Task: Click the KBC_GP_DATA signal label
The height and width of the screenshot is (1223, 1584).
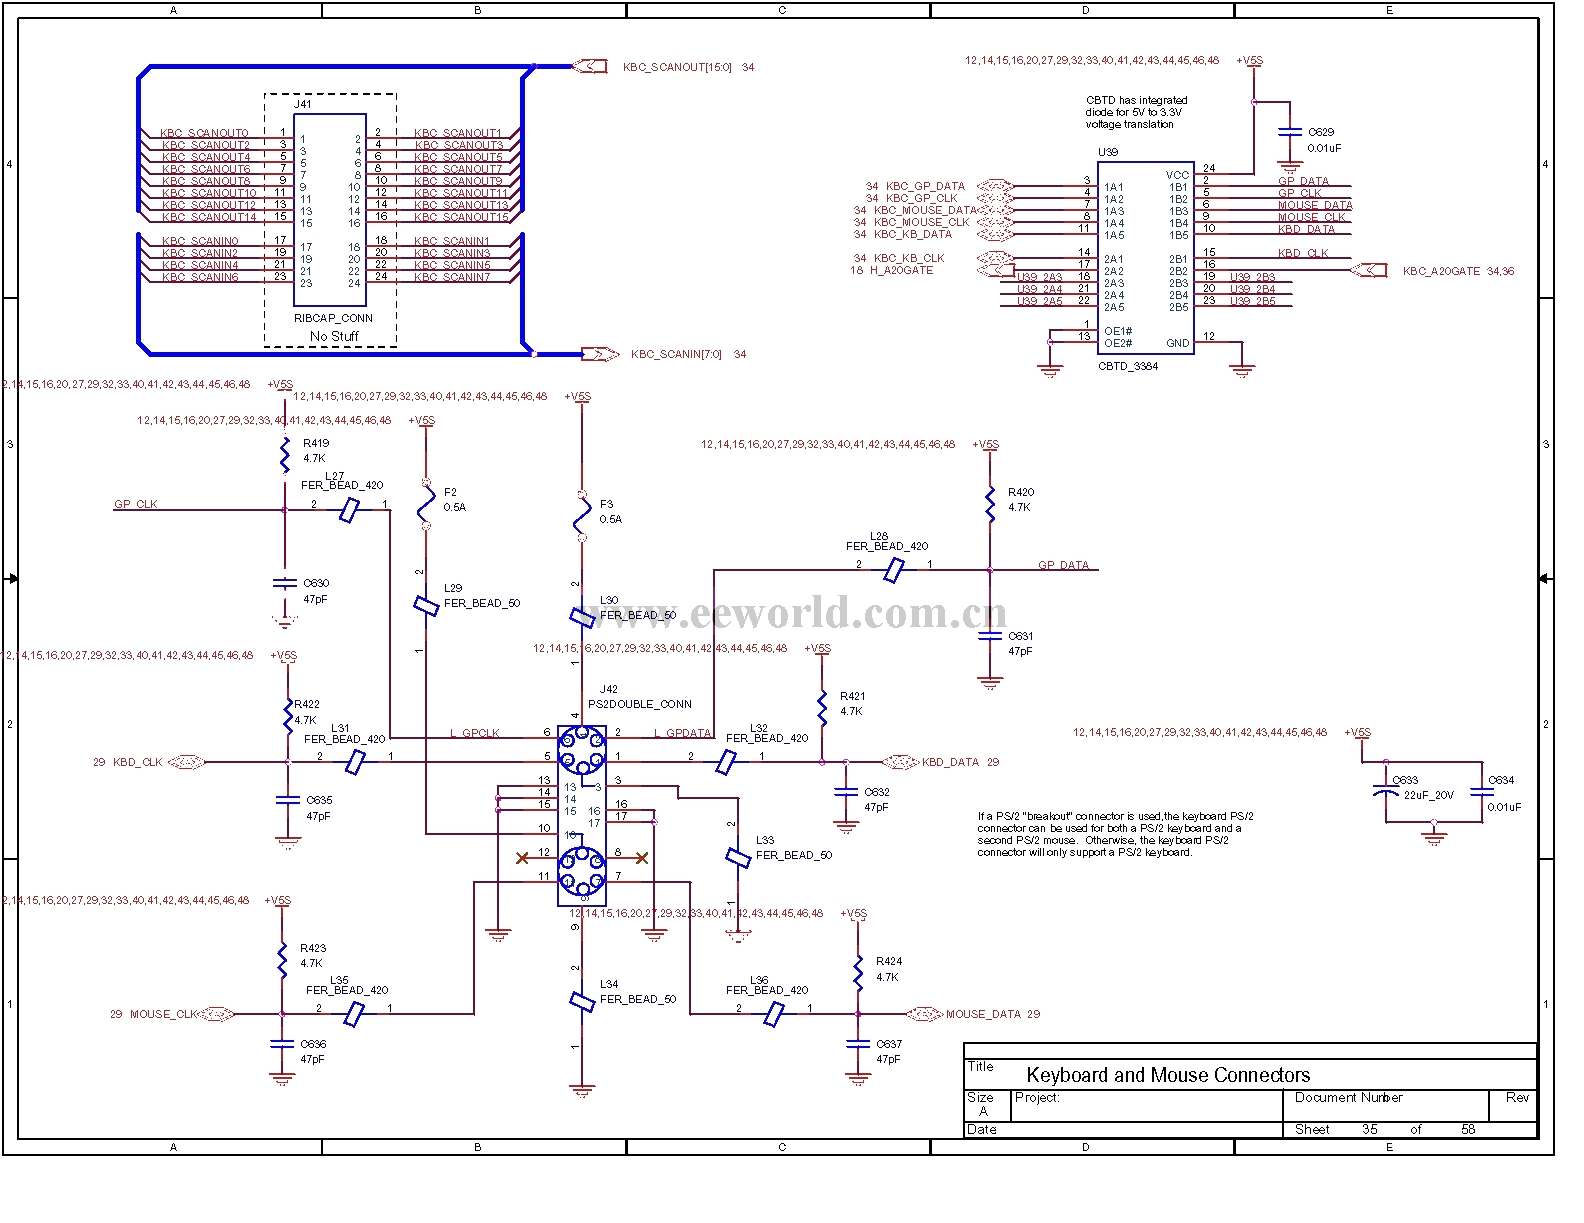Action: pos(925,186)
